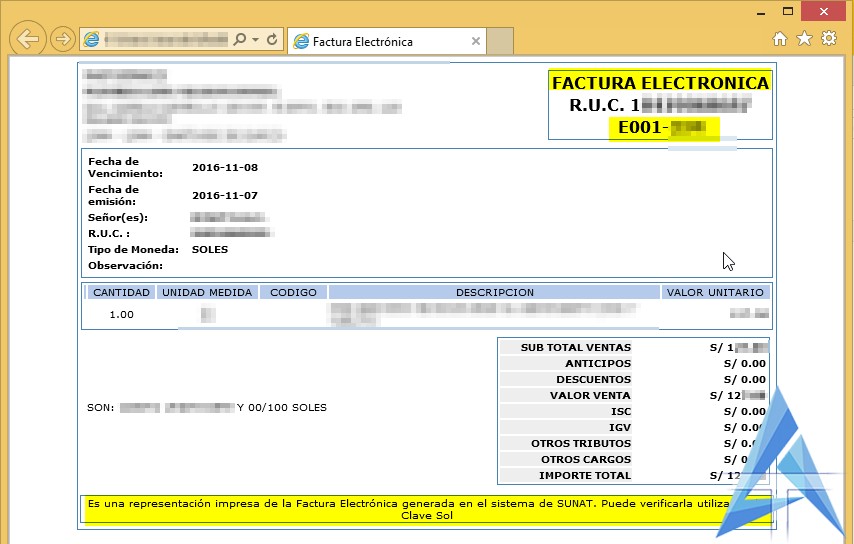Click the Internet Explorer icon in address bar
Image resolution: width=854 pixels, height=544 pixels.
click(92, 40)
